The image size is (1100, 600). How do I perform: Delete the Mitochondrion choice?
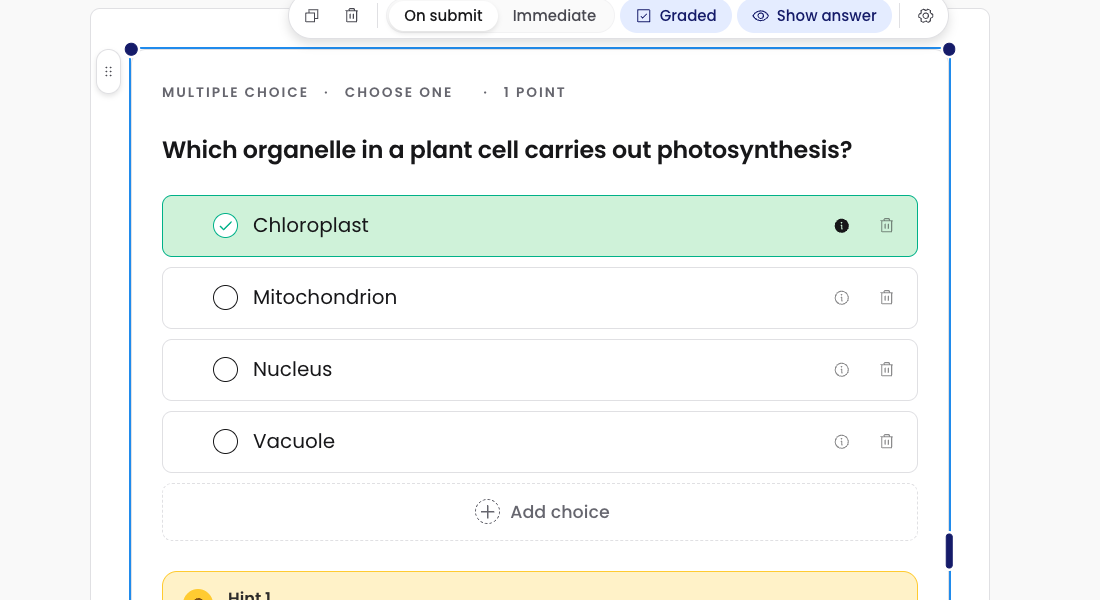click(887, 298)
